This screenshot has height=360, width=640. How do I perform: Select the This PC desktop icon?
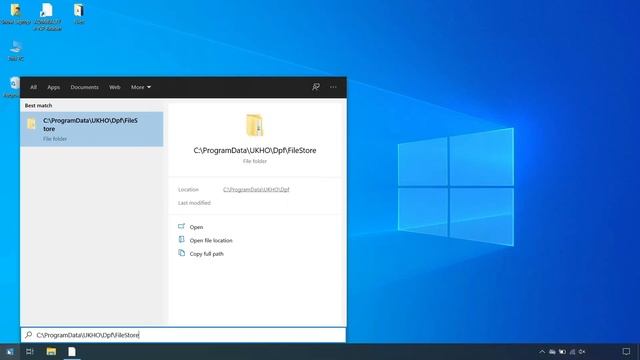tap(16, 51)
